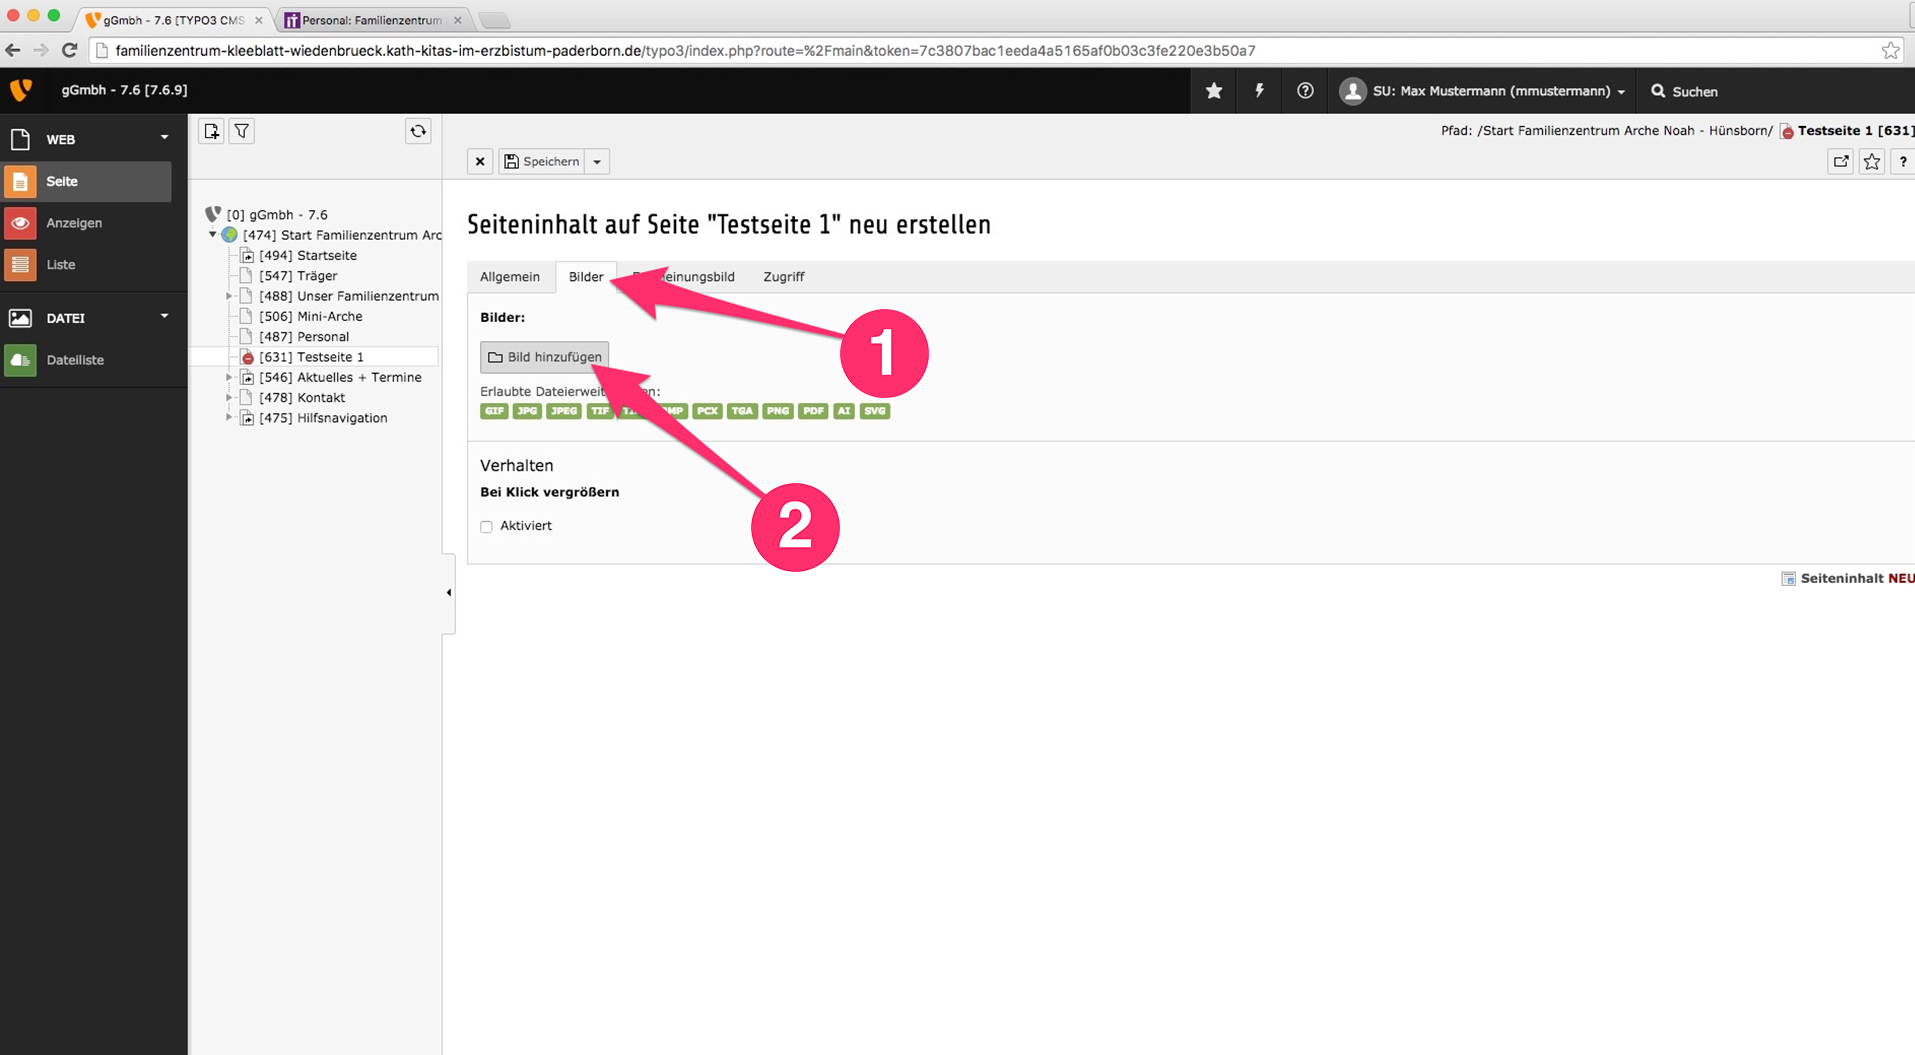1915x1055 pixels.
Task: Click the Speichern button
Action: (542, 161)
